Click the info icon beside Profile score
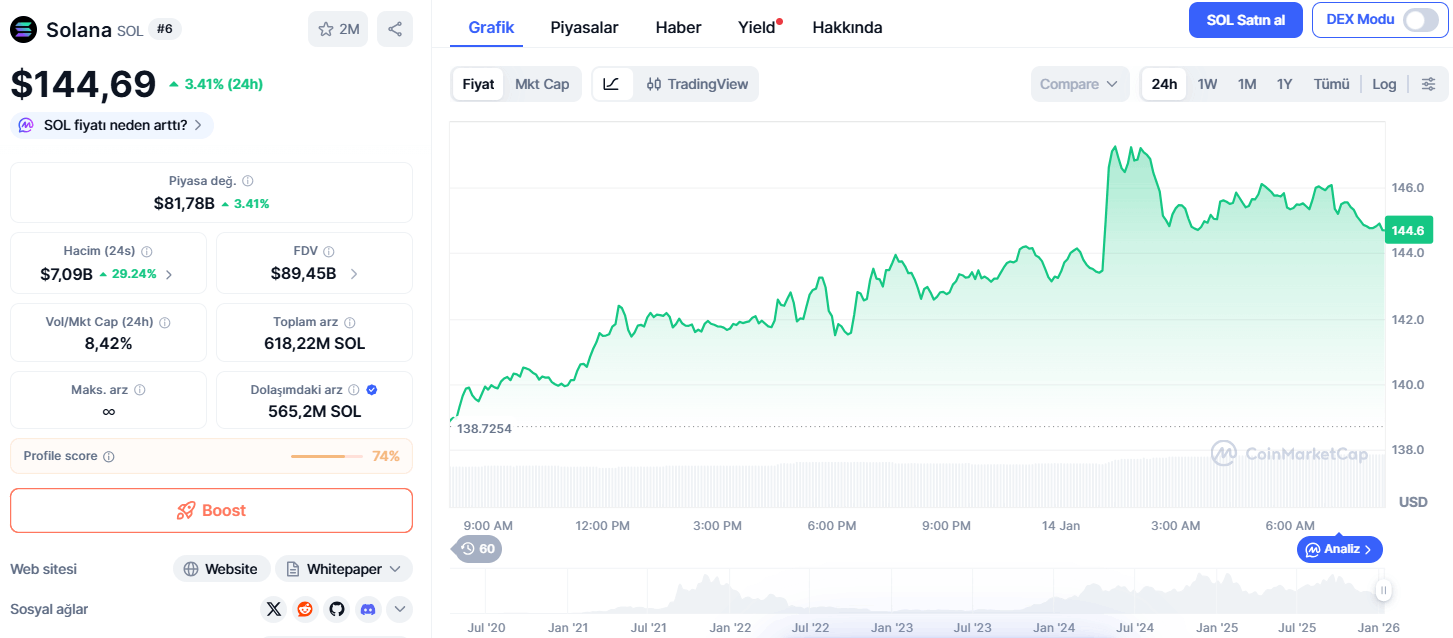This screenshot has width=1453, height=638. click(x=109, y=456)
